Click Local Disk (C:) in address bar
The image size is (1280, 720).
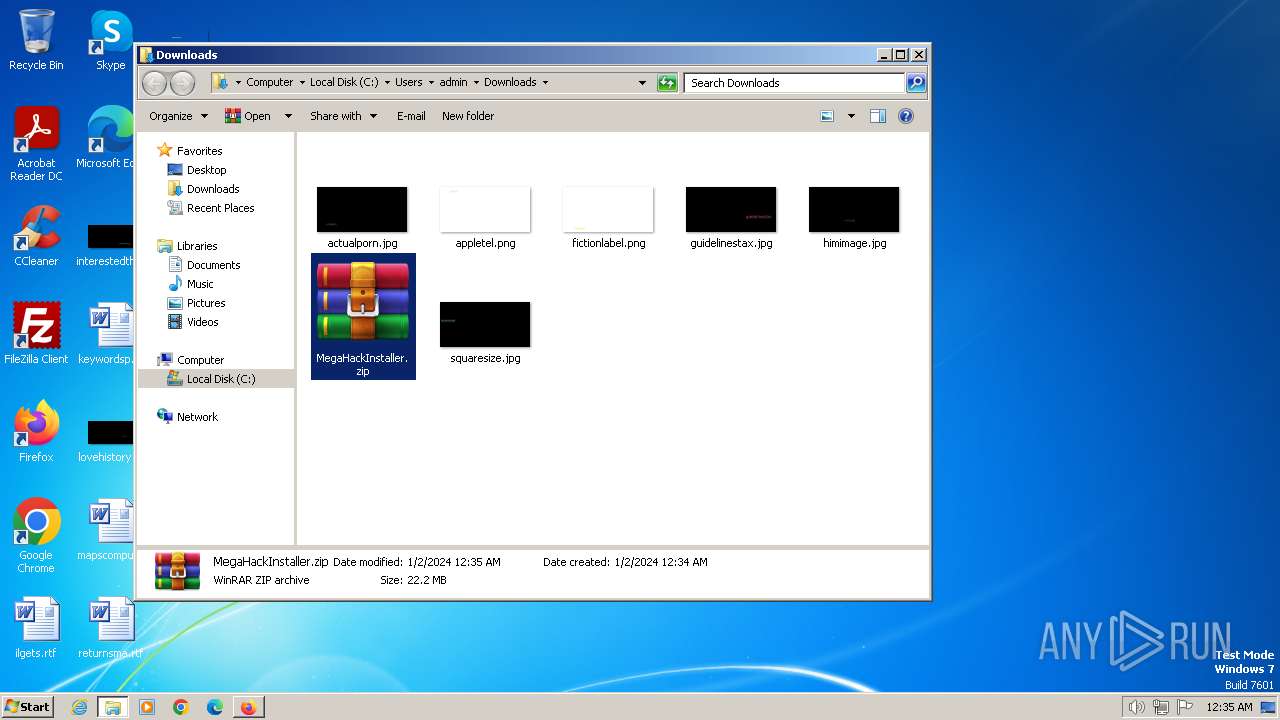coord(344,83)
